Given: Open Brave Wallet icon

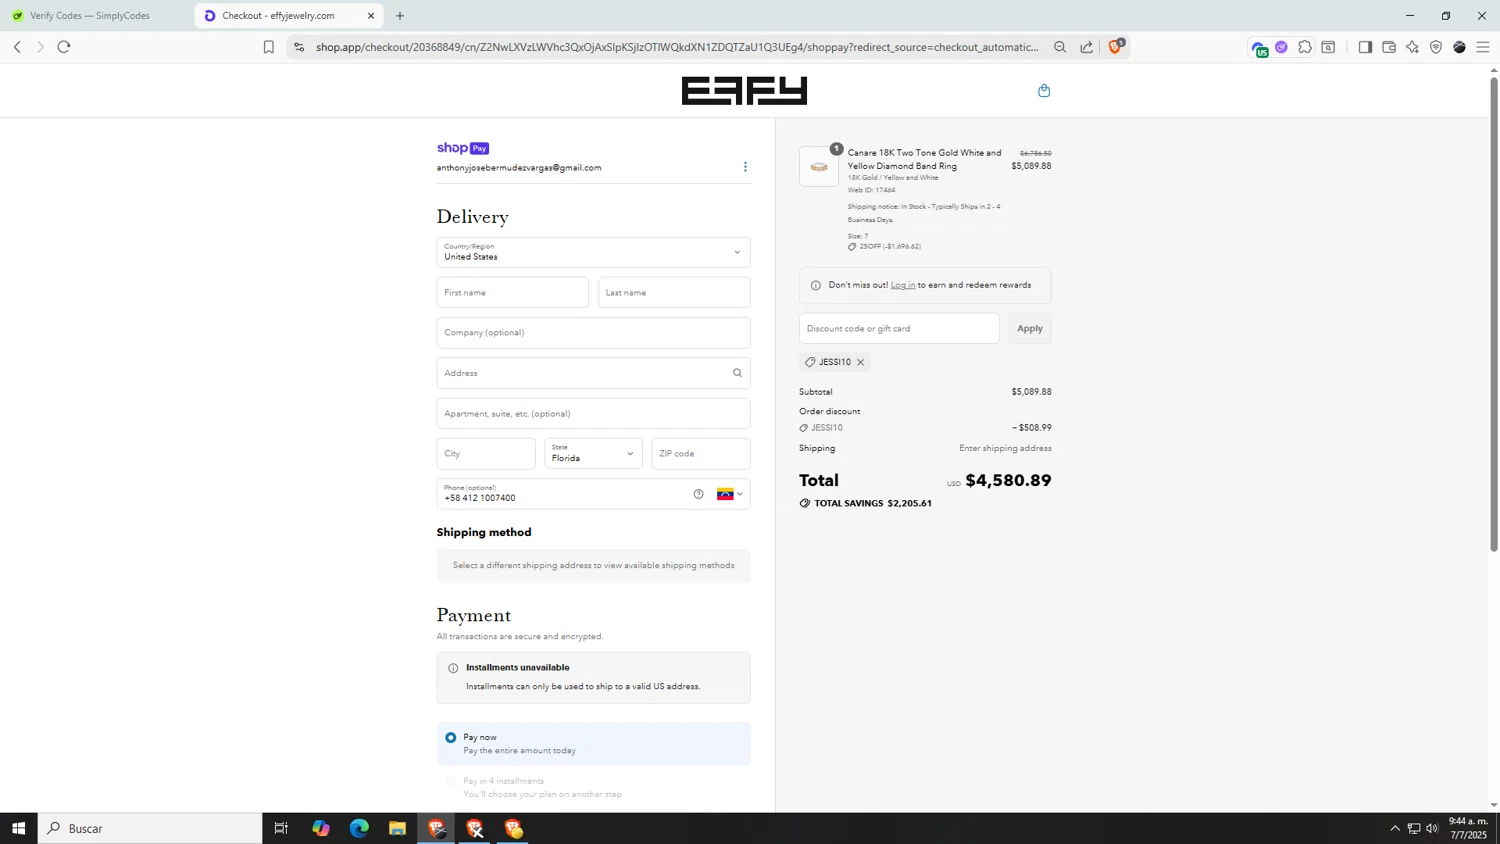Looking at the screenshot, I should pyautogui.click(x=1389, y=47).
